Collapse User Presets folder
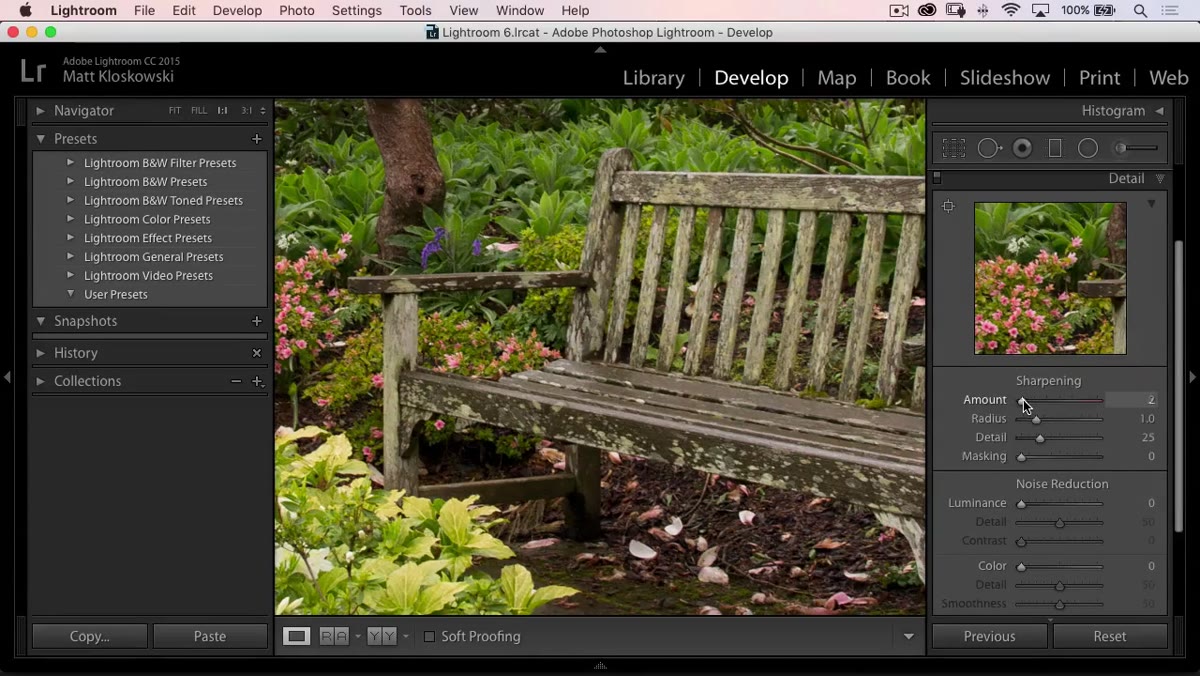This screenshot has height=676, width=1200. point(70,294)
